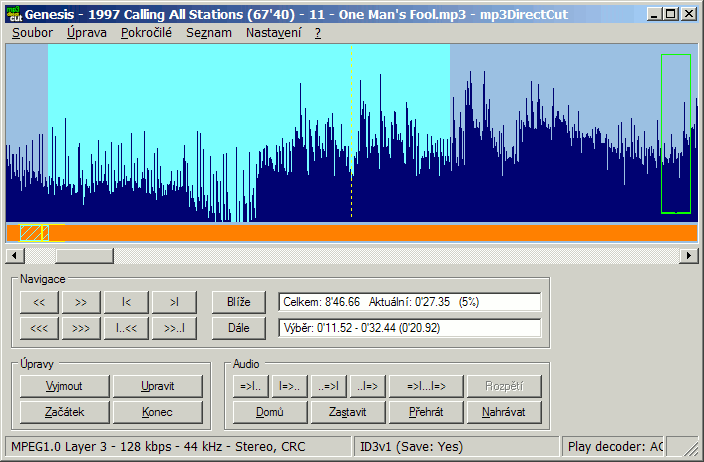Click the |..<< navigation button
The image size is (704, 462).
126,328
